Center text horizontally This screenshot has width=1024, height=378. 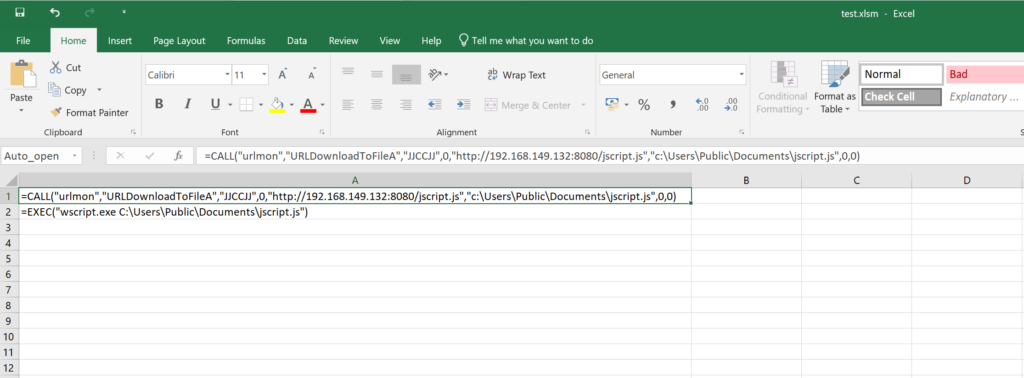click(x=377, y=104)
